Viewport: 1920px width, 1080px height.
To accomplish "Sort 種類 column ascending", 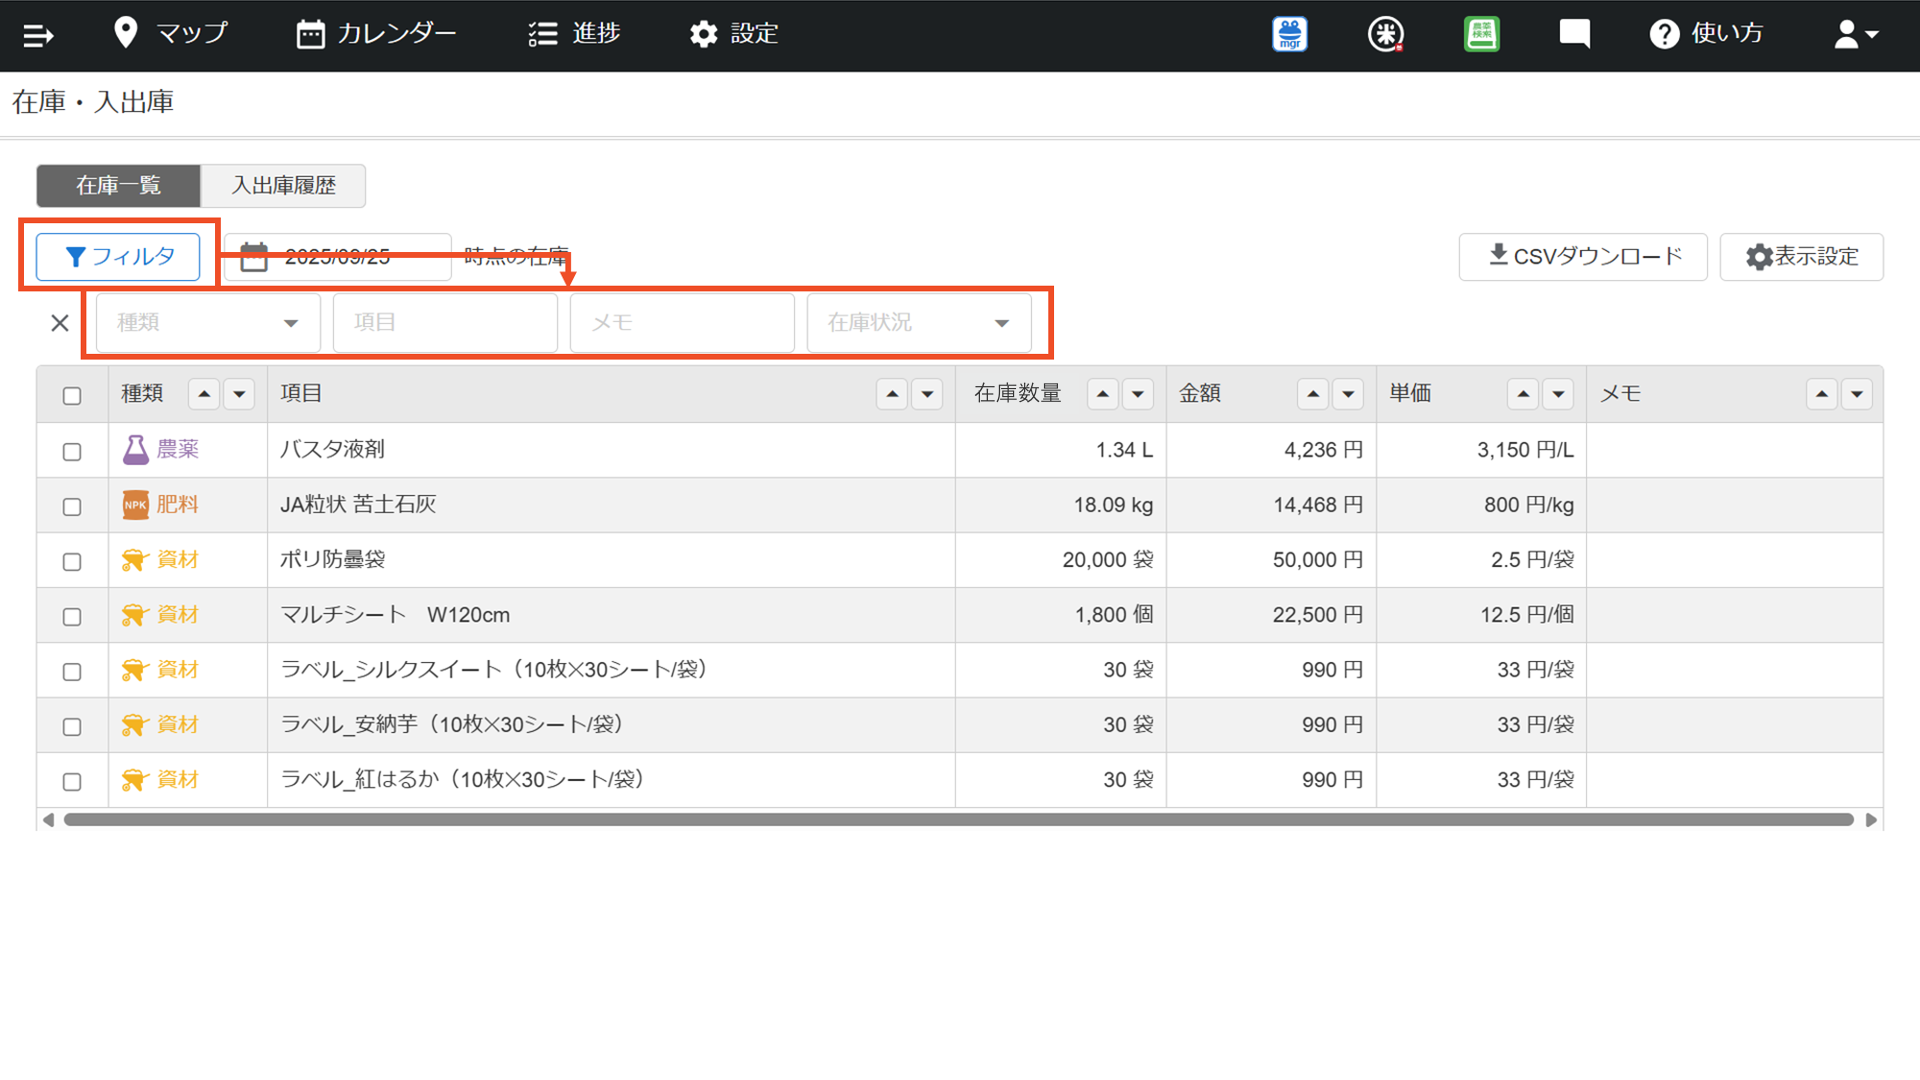I will click(204, 394).
